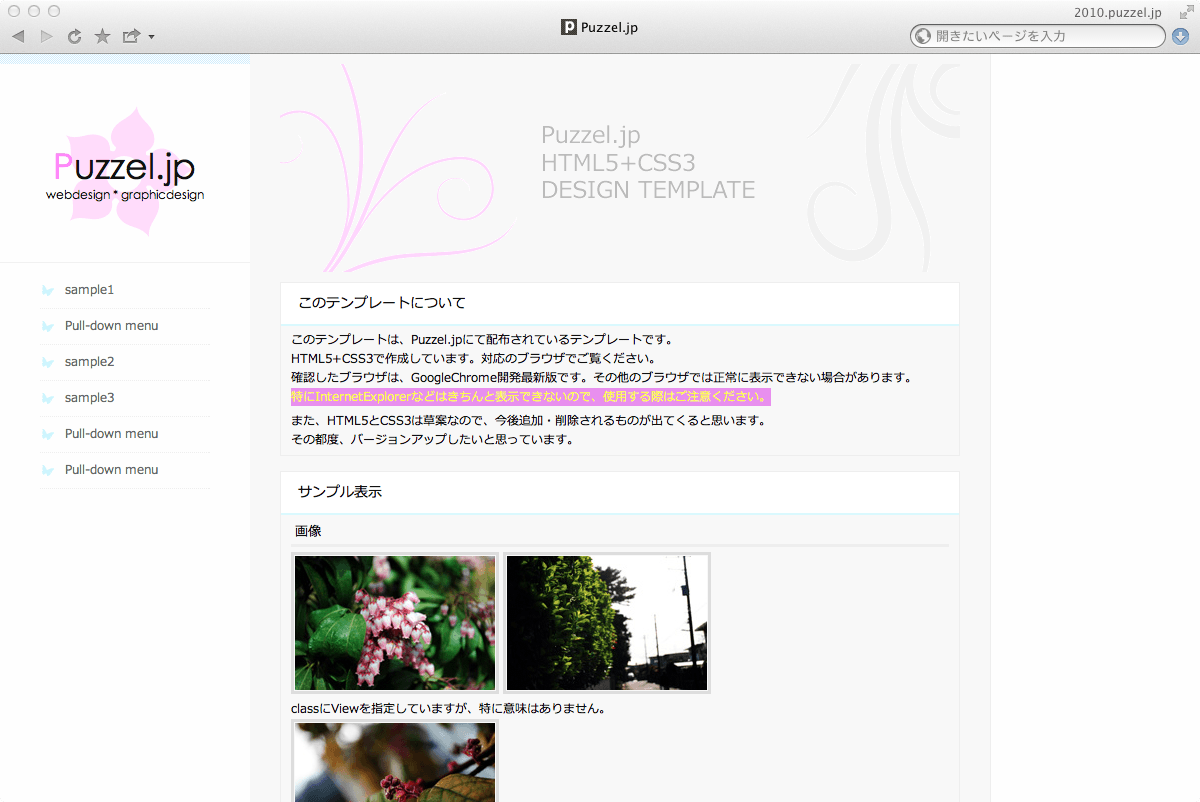
Task: Open the sample1 sidebar link
Action: (89, 290)
